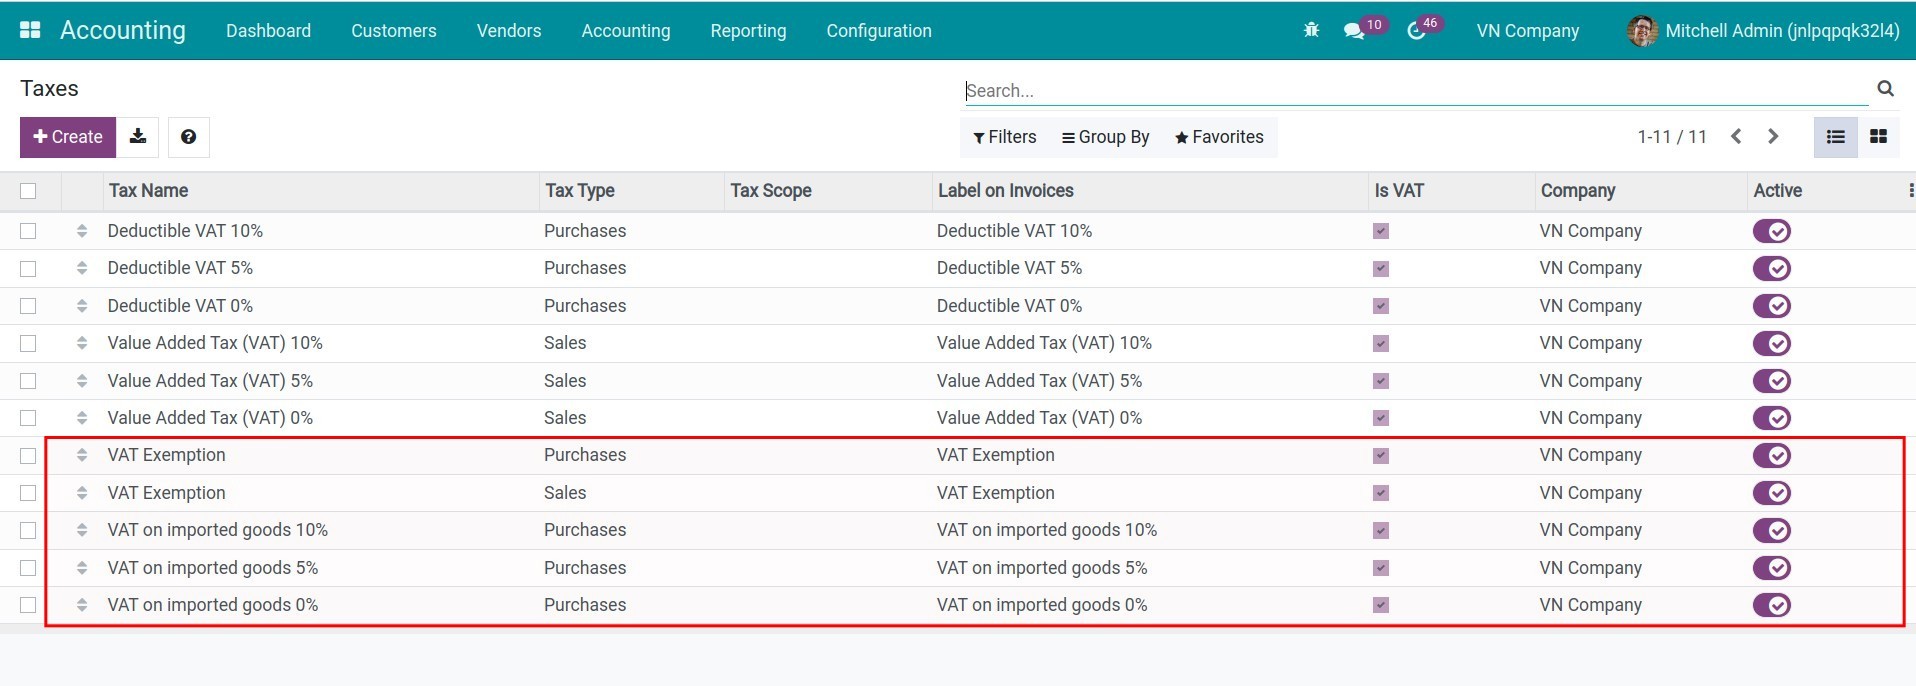
Task: Open the apps grid home menu icon
Action: point(30,30)
